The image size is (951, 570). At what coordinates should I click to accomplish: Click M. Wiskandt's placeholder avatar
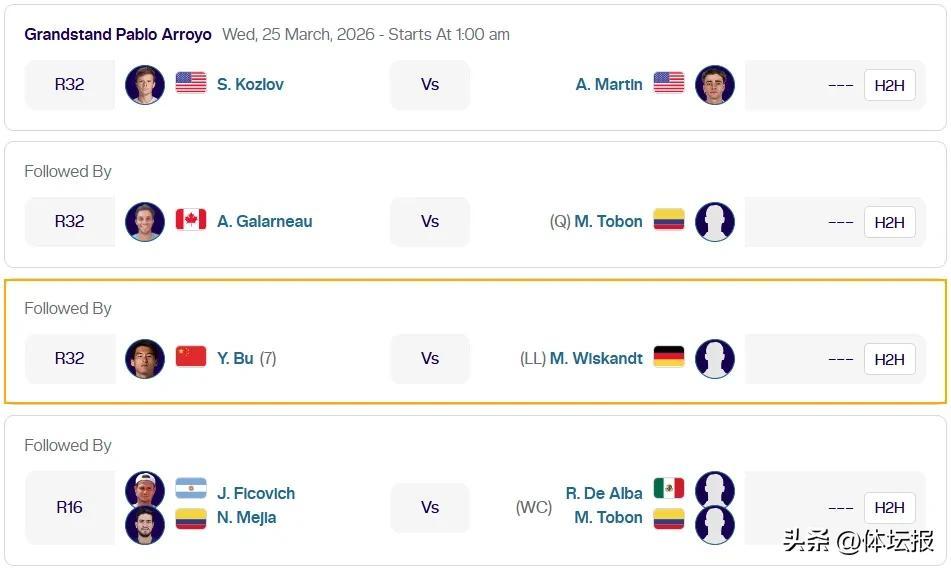click(715, 359)
